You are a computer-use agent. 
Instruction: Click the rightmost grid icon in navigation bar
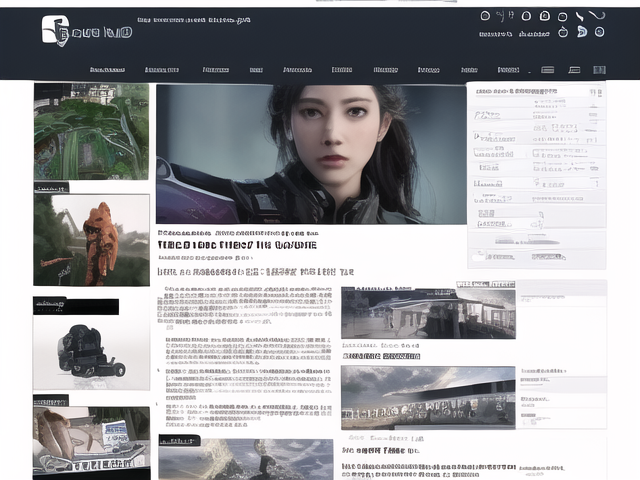[599, 70]
